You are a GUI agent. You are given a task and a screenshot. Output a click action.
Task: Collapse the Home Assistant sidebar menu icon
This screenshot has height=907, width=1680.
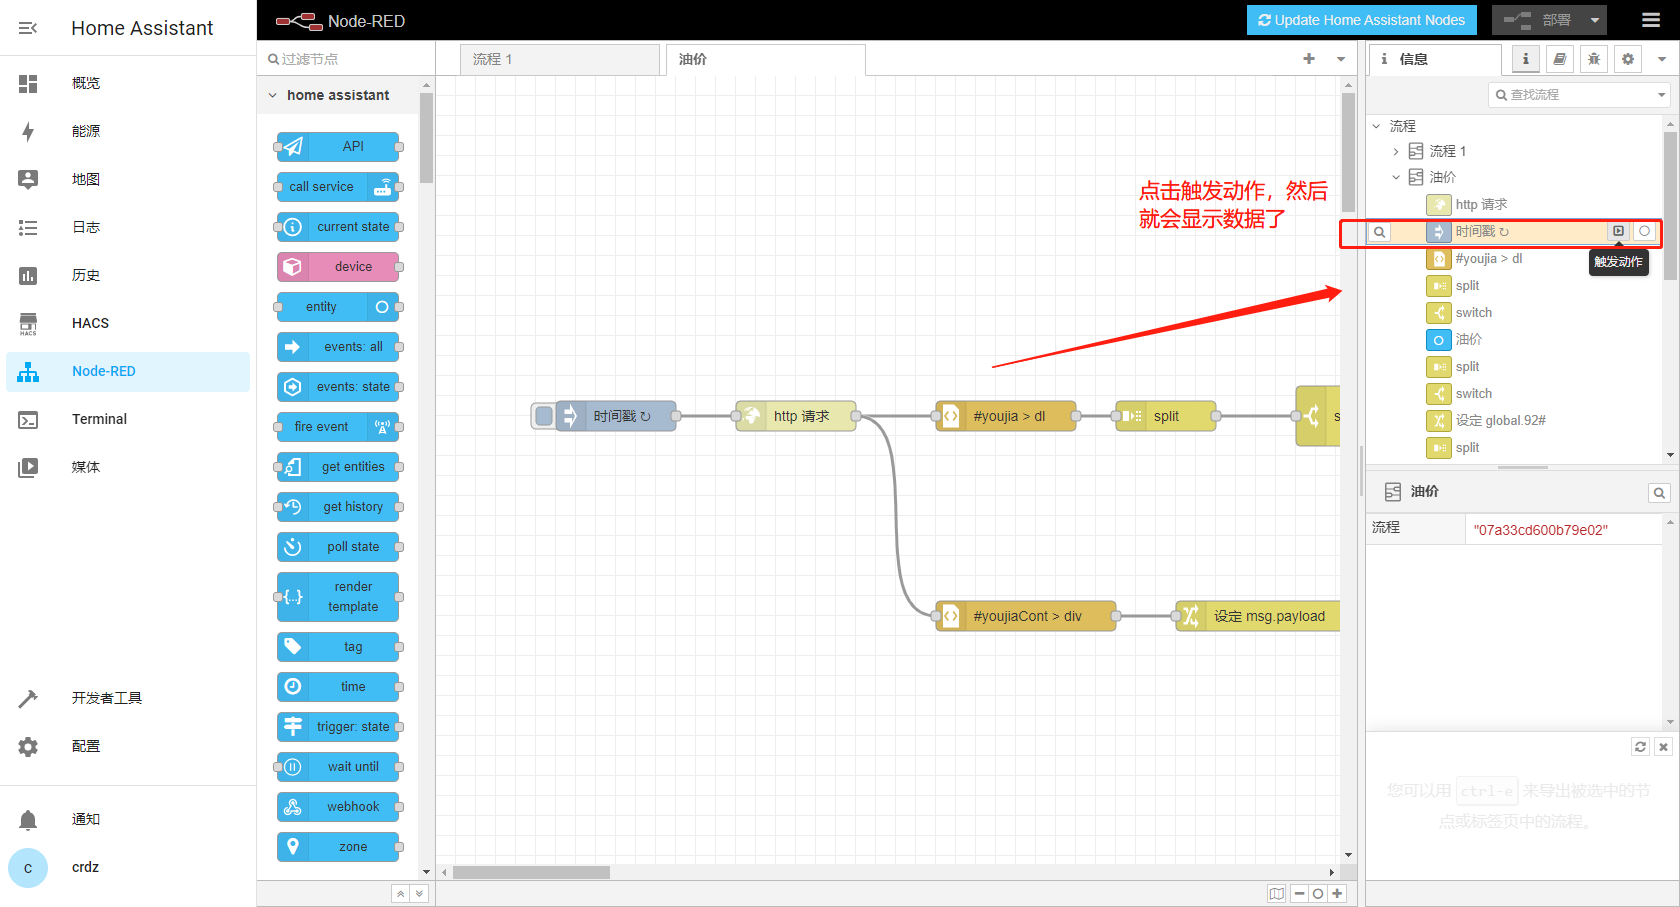point(28,28)
